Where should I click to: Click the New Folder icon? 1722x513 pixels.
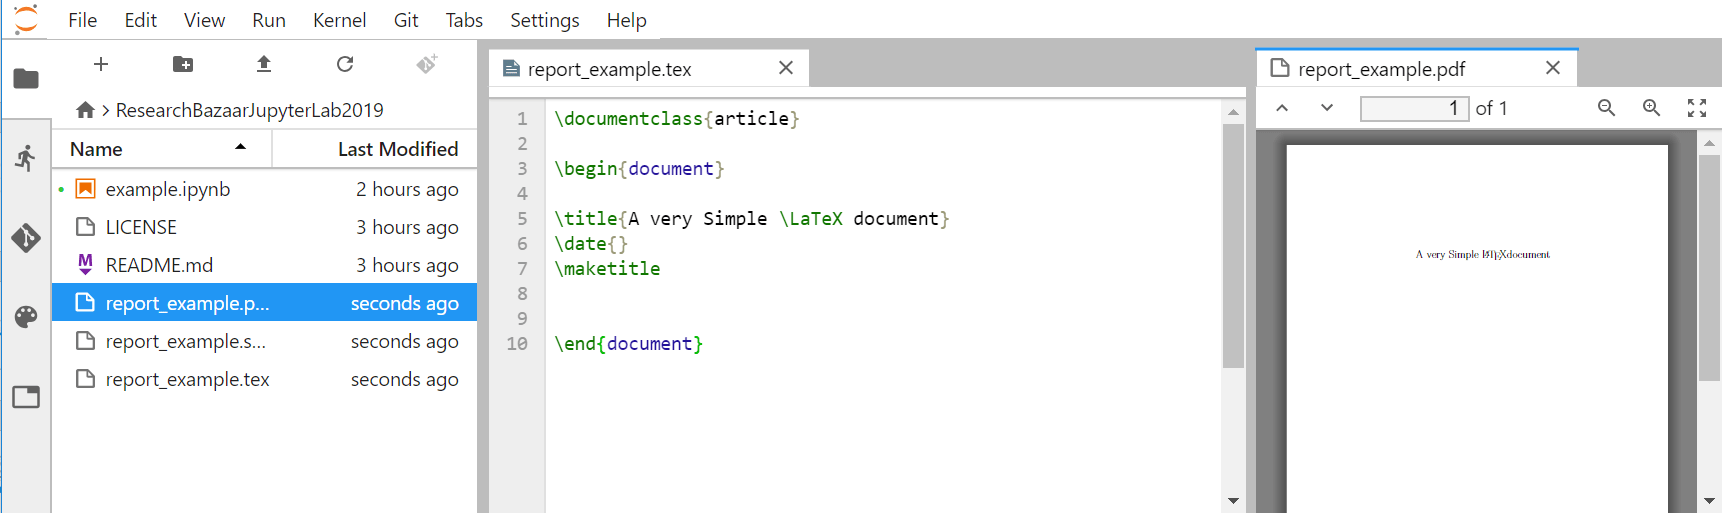pyautogui.click(x=183, y=64)
